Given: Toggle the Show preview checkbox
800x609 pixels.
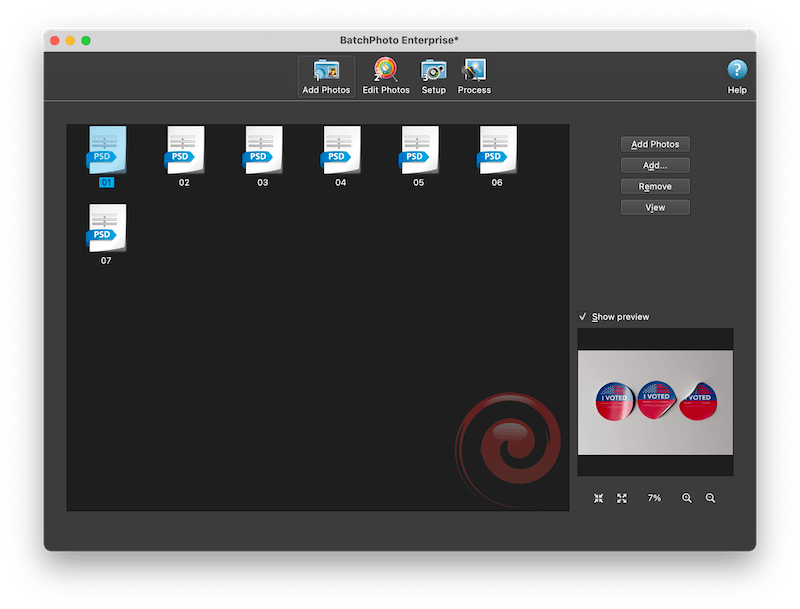Looking at the screenshot, I should (582, 317).
